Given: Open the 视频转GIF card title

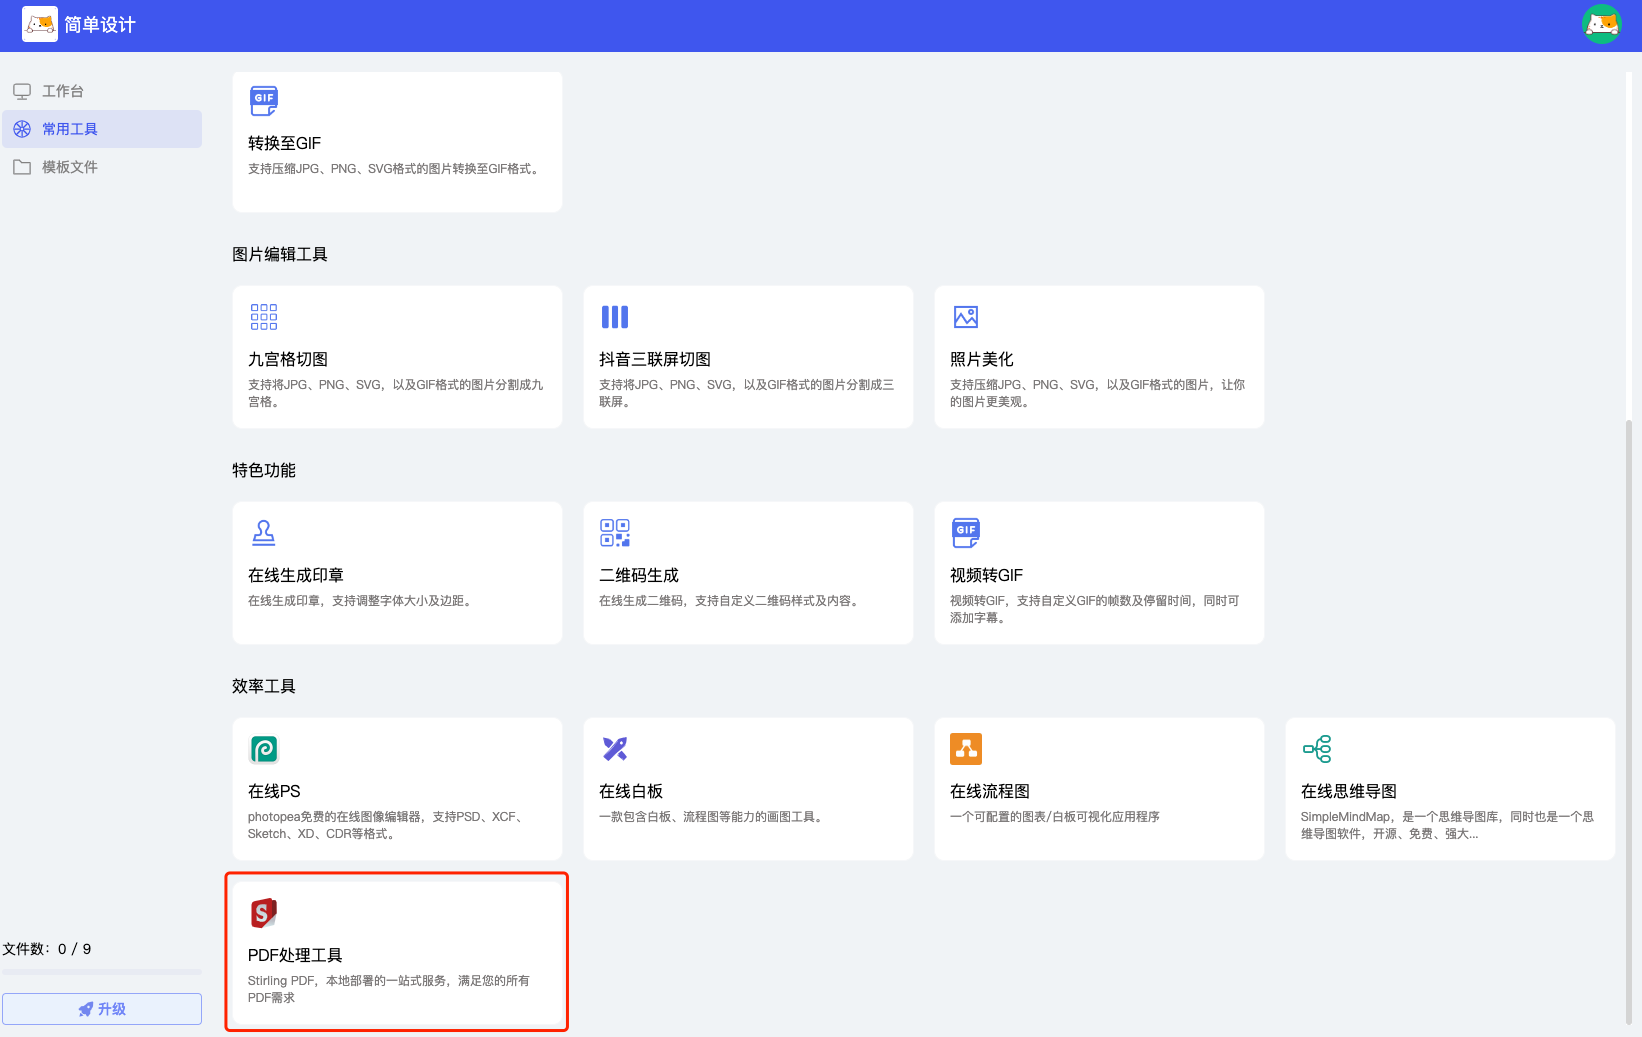Looking at the screenshot, I should point(986,575).
